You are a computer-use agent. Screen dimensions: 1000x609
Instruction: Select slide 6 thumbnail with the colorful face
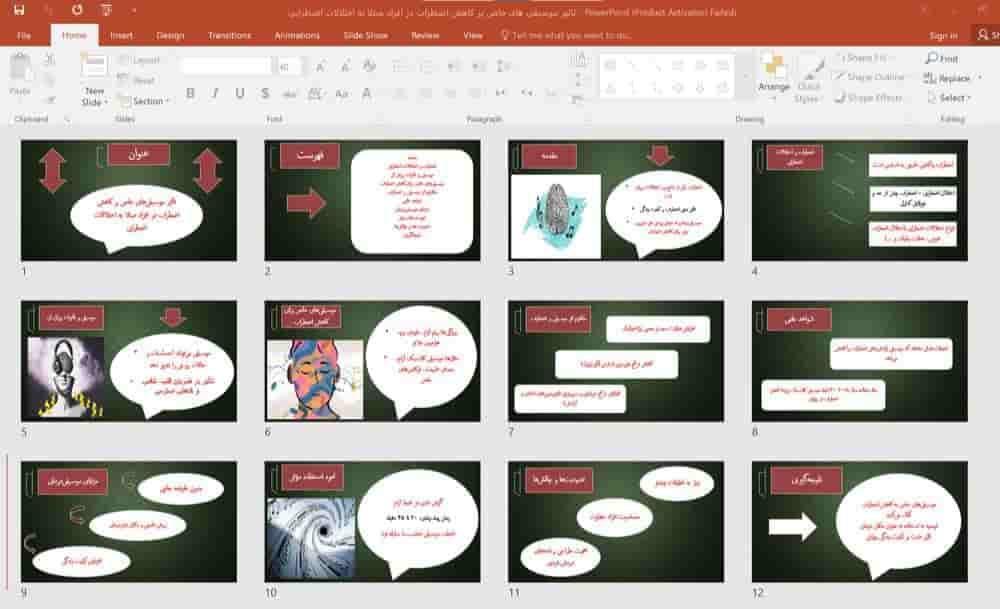(x=372, y=361)
